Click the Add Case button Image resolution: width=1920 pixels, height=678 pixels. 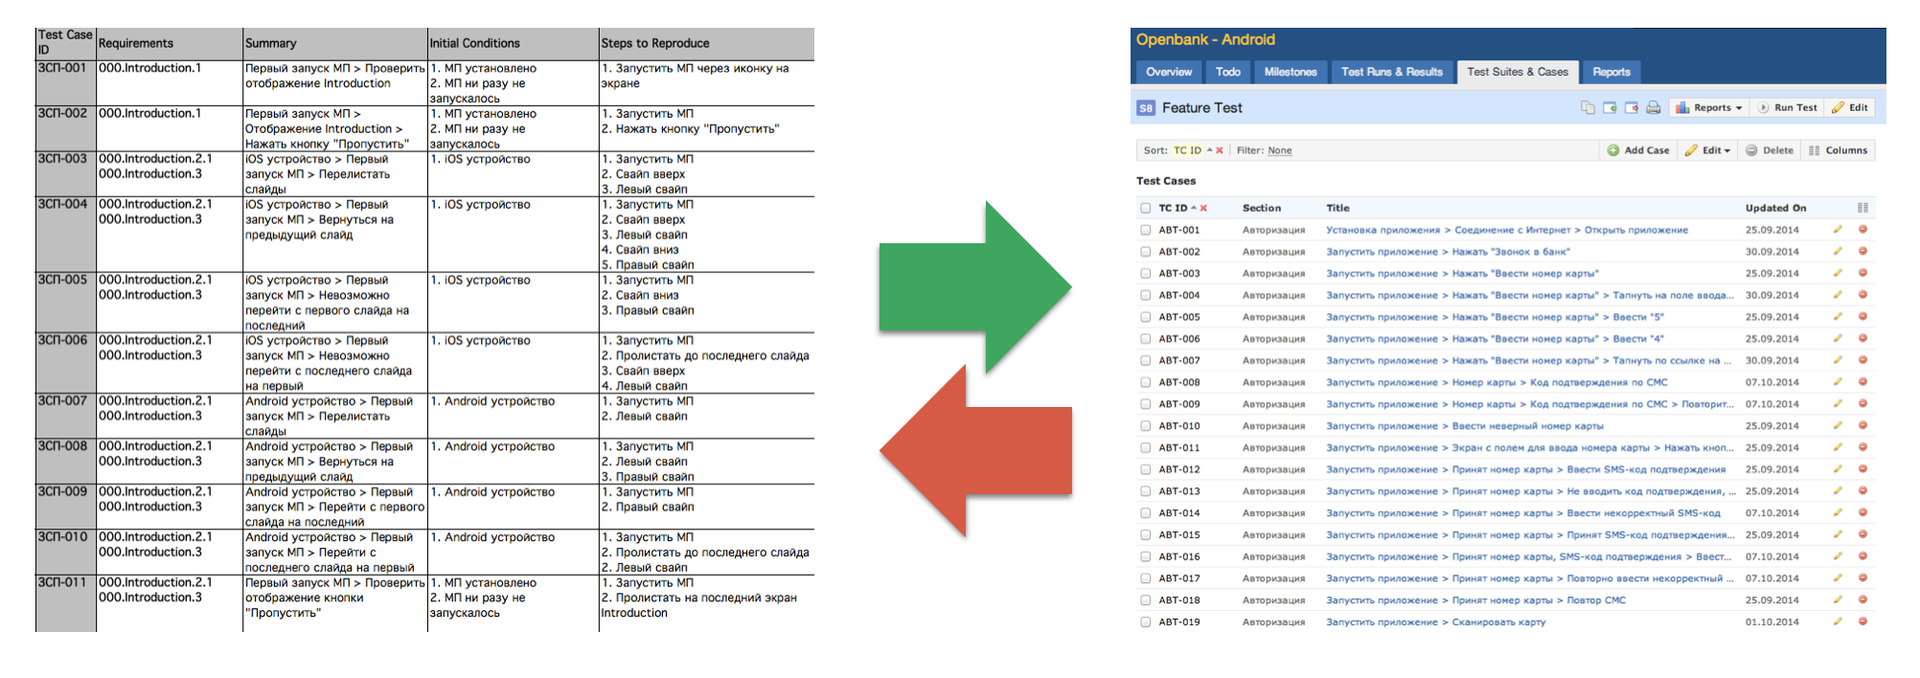(x=1637, y=150)
